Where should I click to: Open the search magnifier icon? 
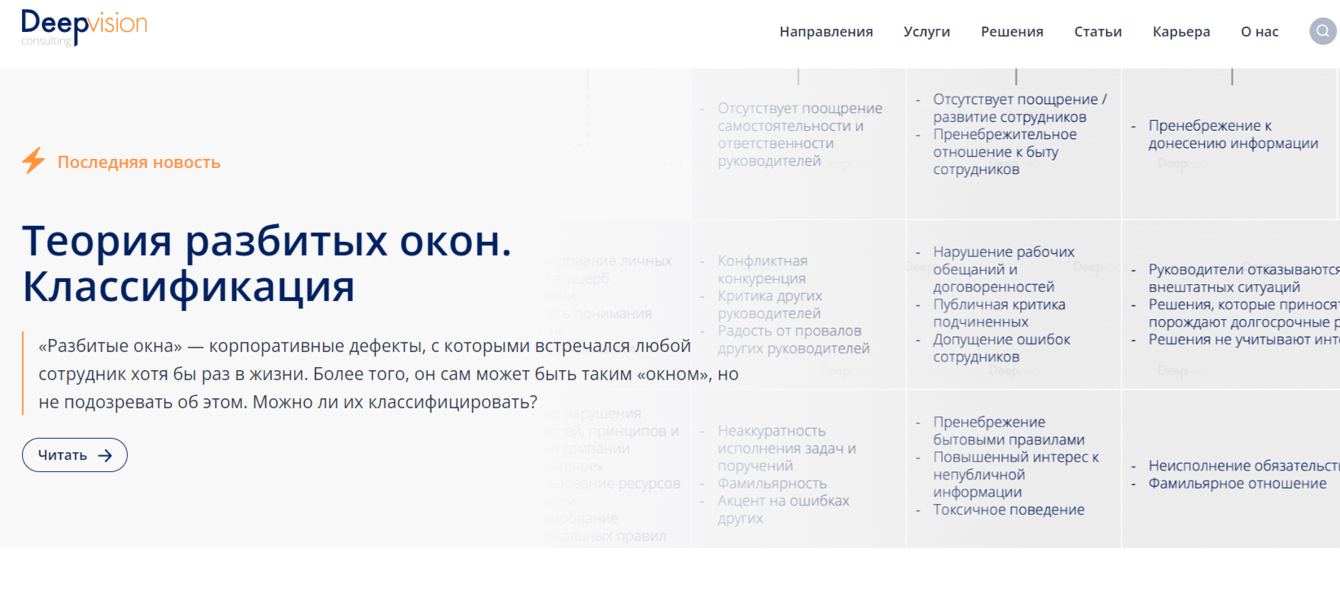tap(1323, 31)
